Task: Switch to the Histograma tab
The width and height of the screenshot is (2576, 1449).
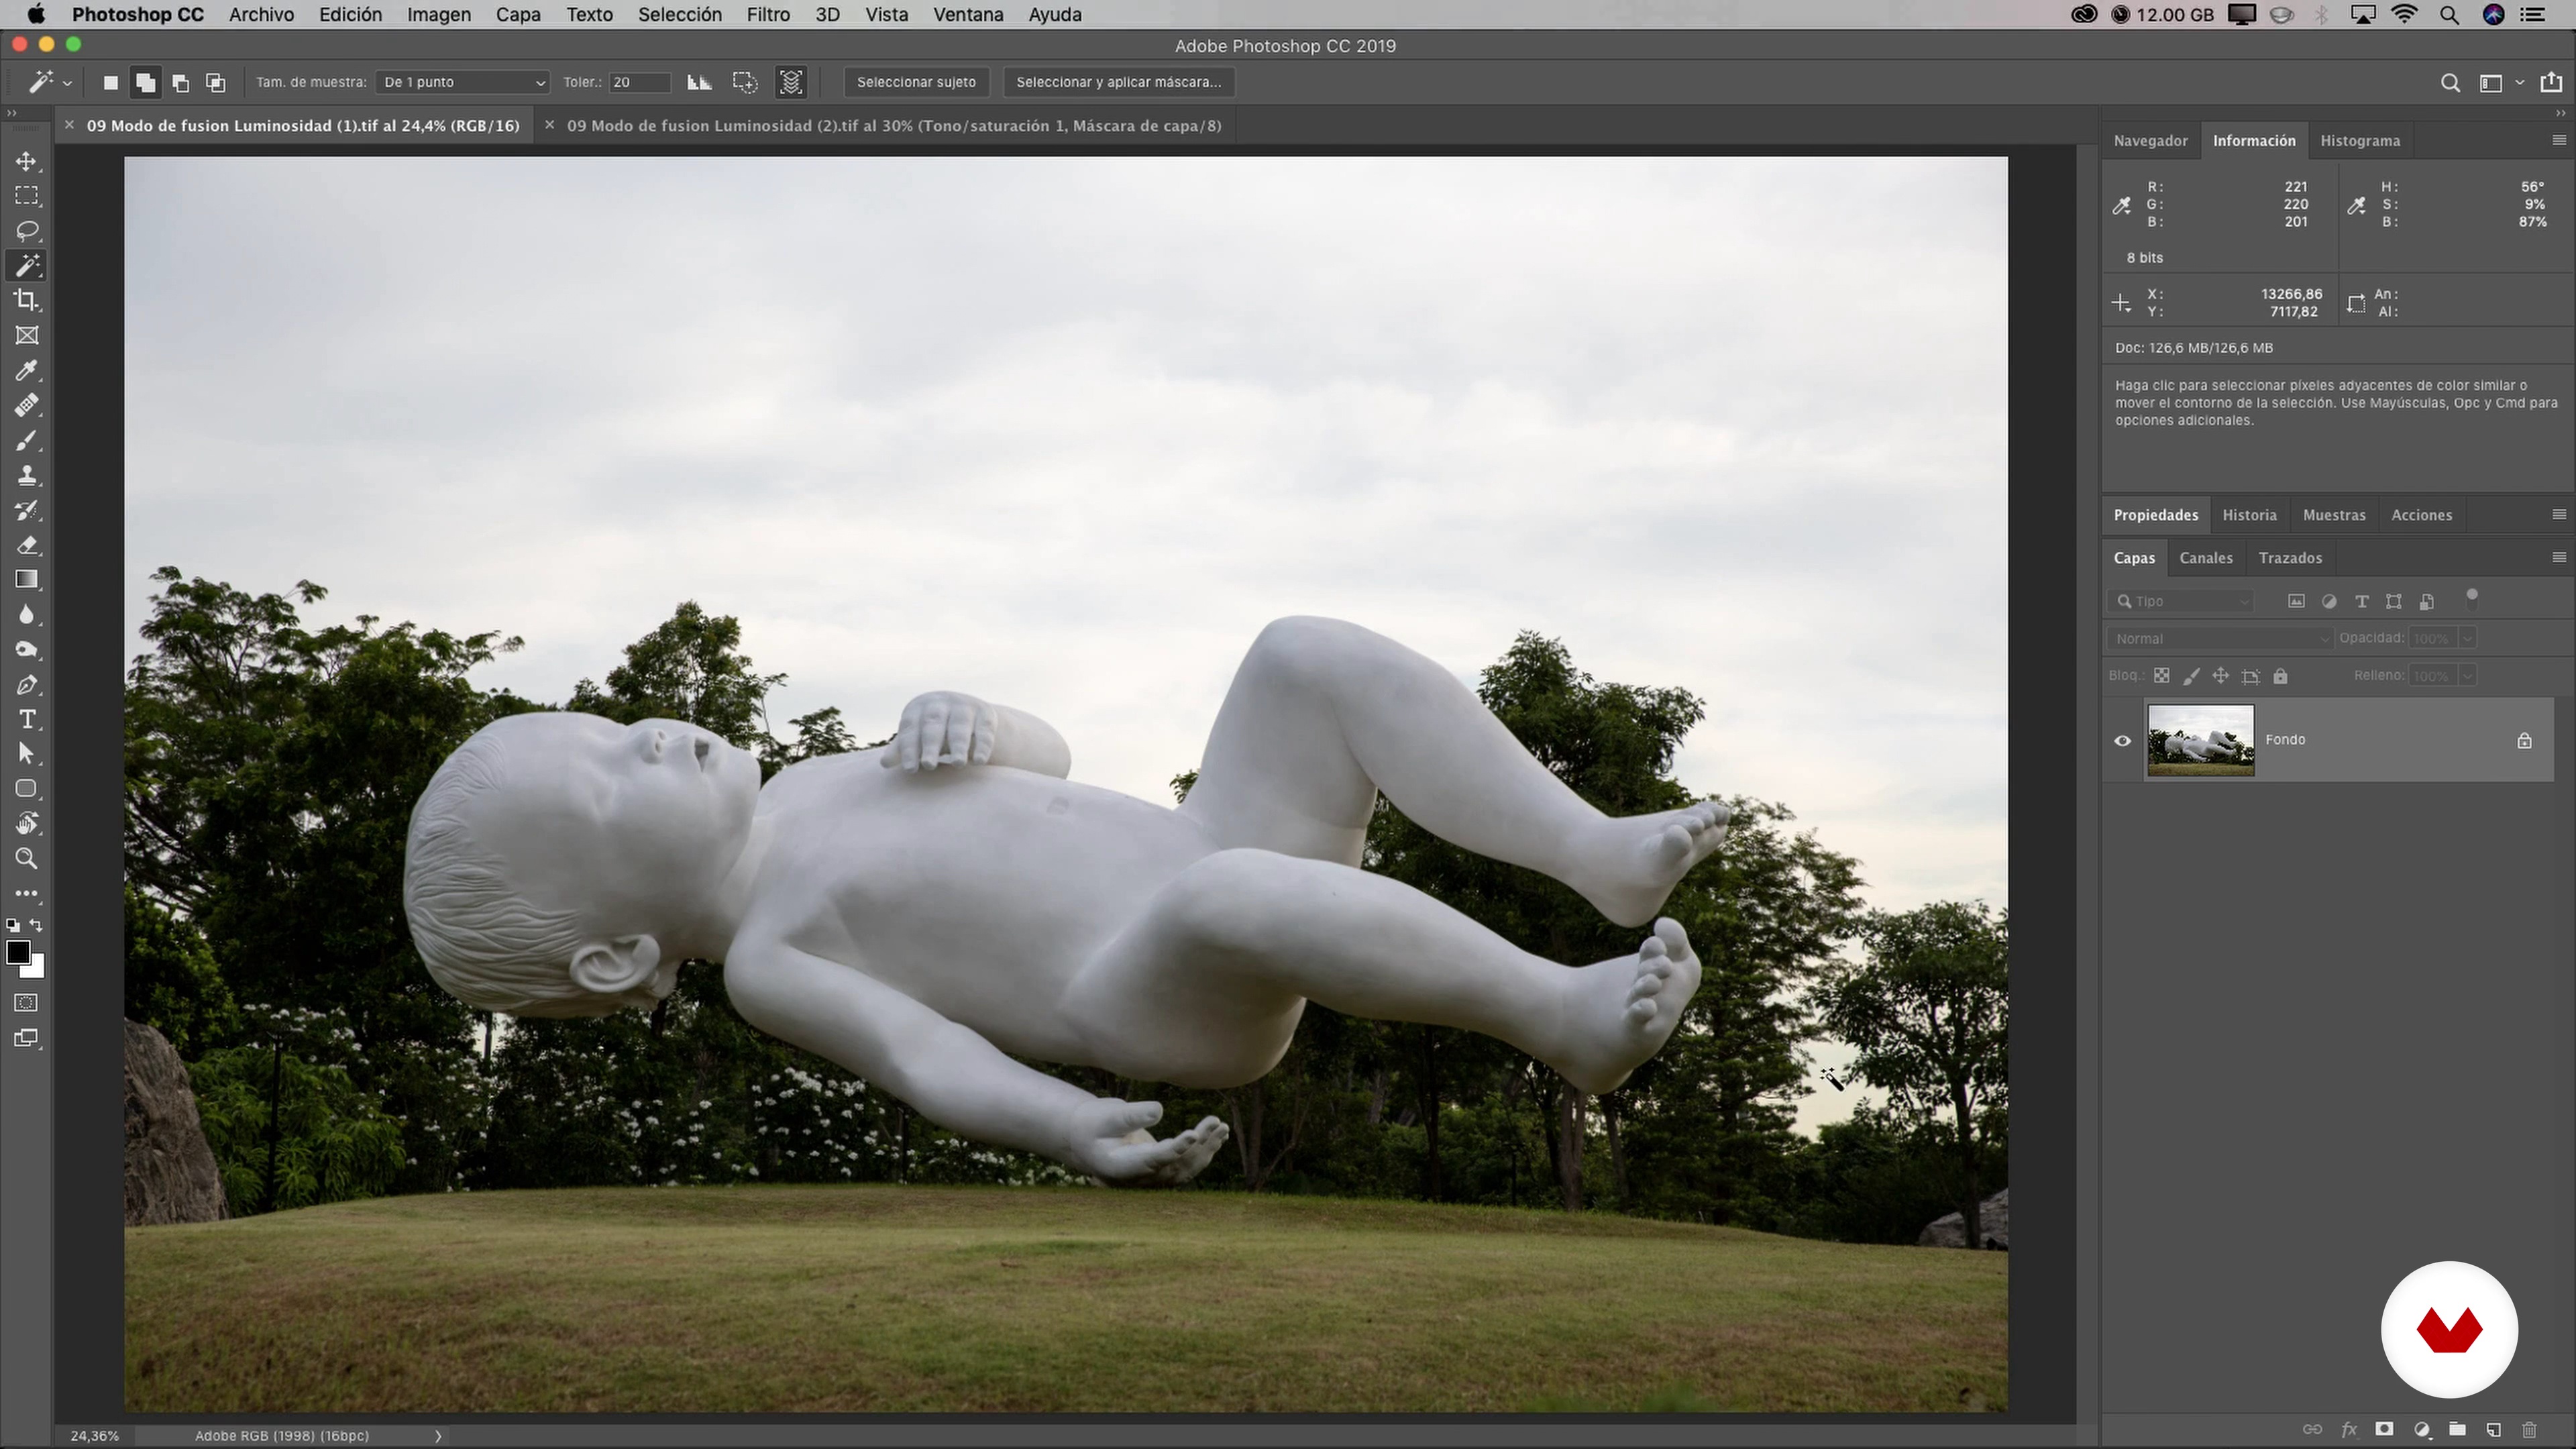Action: (x=2359, y=141)
